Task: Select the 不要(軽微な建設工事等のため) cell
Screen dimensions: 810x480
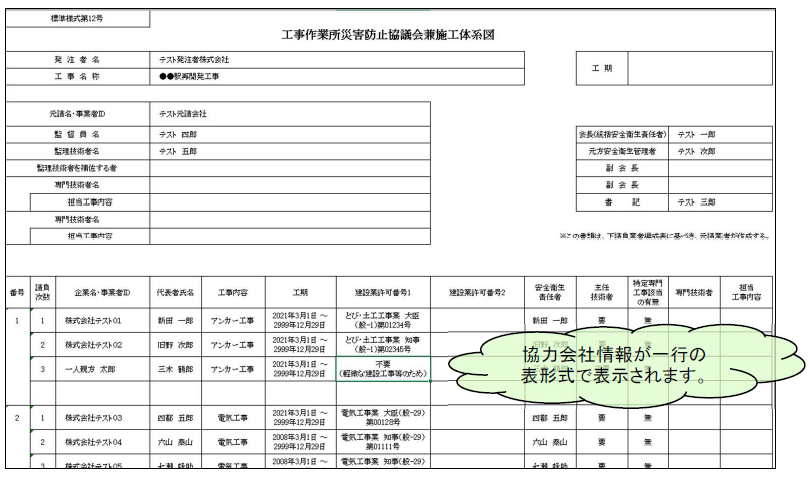Action: coord(383,369)
